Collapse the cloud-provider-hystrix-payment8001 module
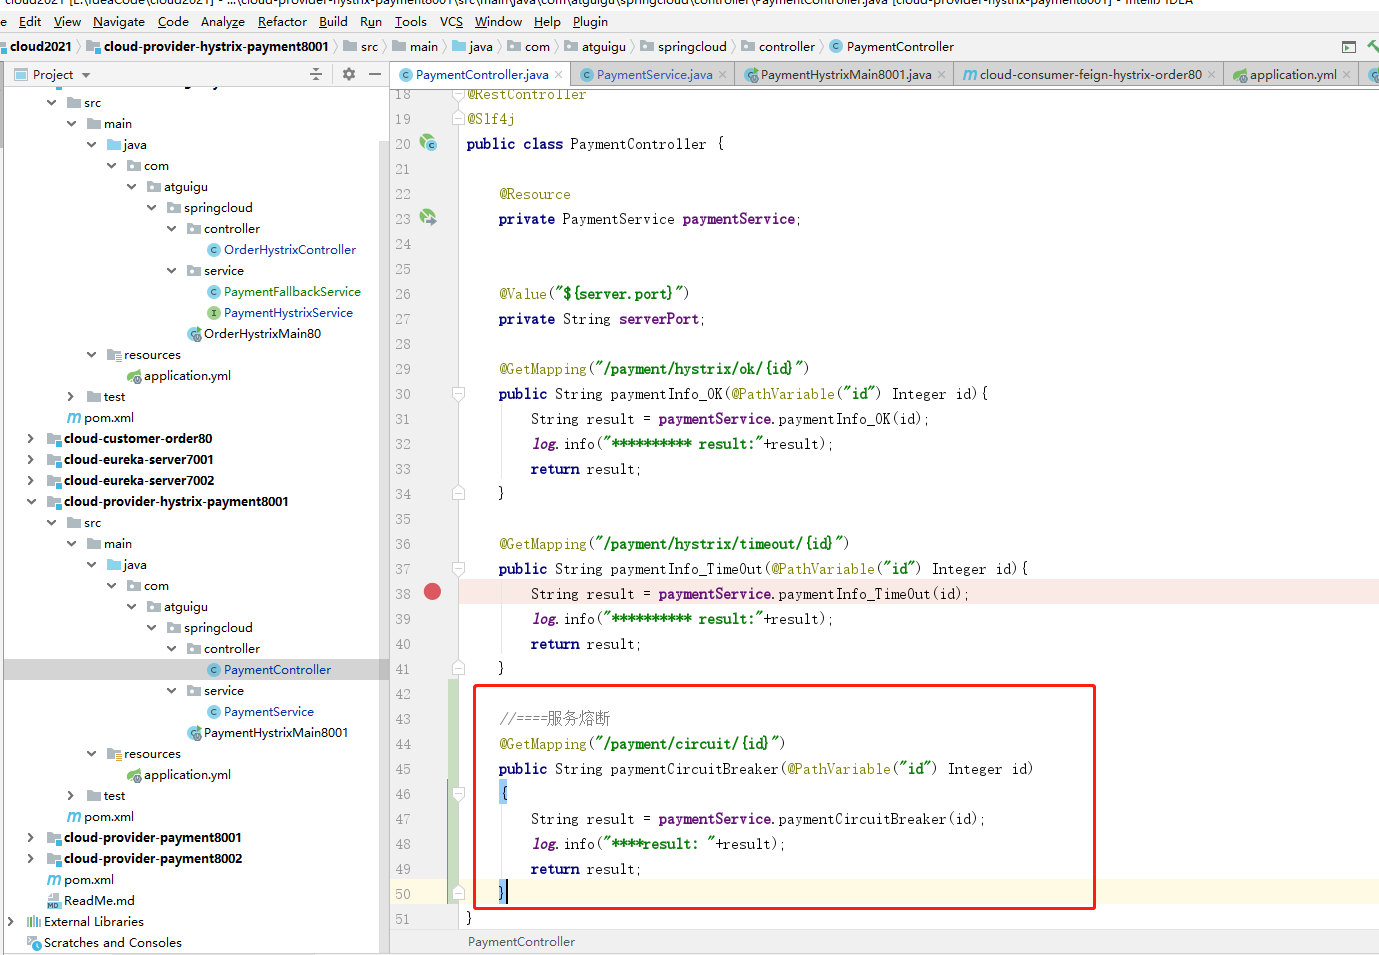Image resolution: width=1379 pixels, height=955 pixels. pos(31,502)
